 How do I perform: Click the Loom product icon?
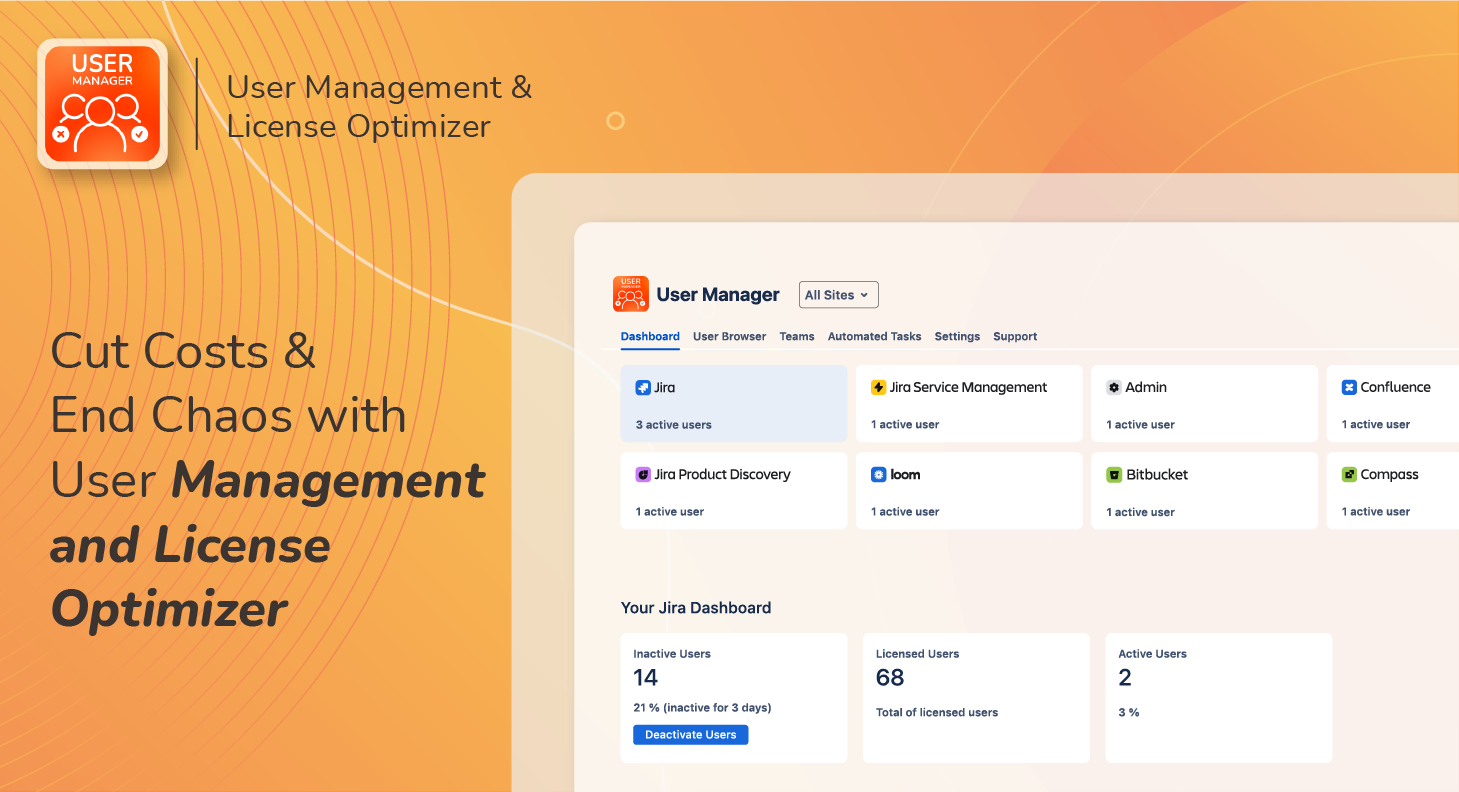878,475
